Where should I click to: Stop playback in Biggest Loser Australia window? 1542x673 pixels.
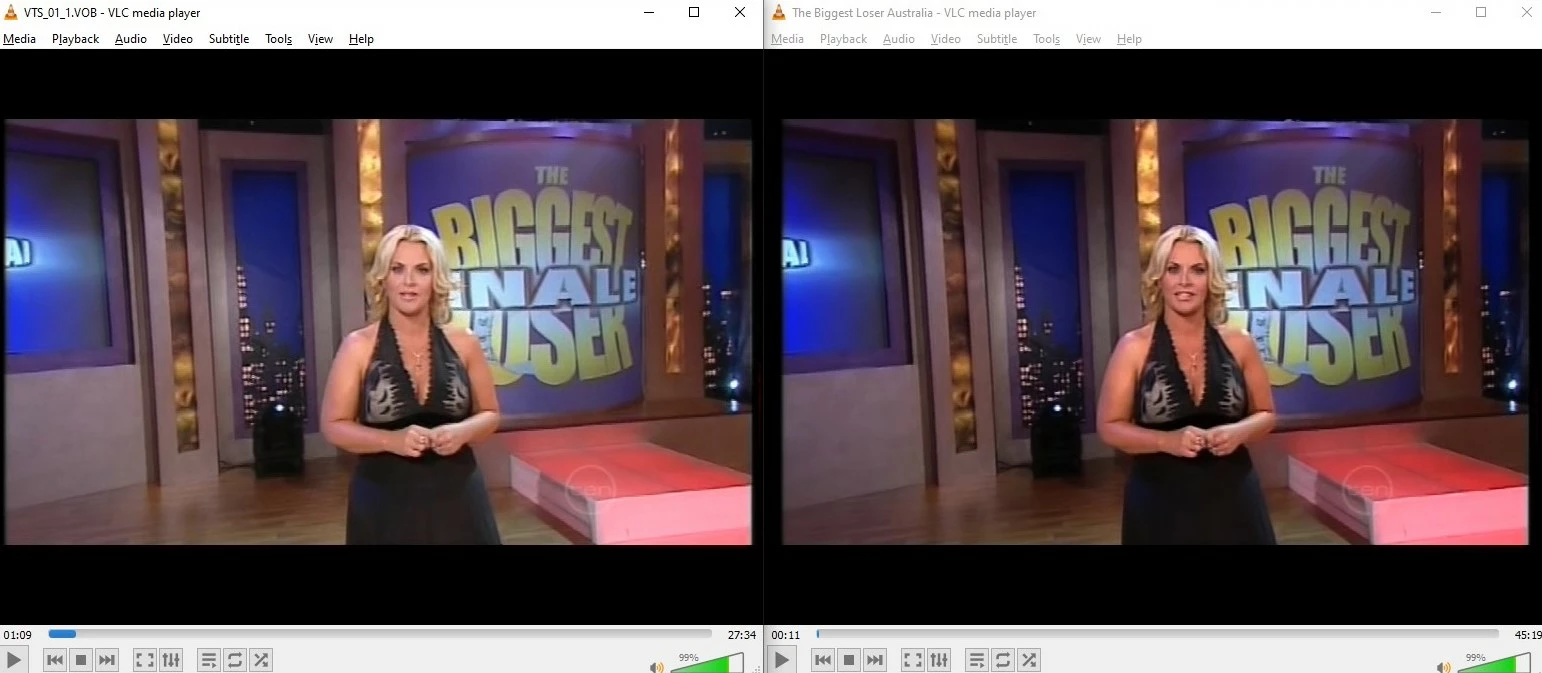[849, 660]
